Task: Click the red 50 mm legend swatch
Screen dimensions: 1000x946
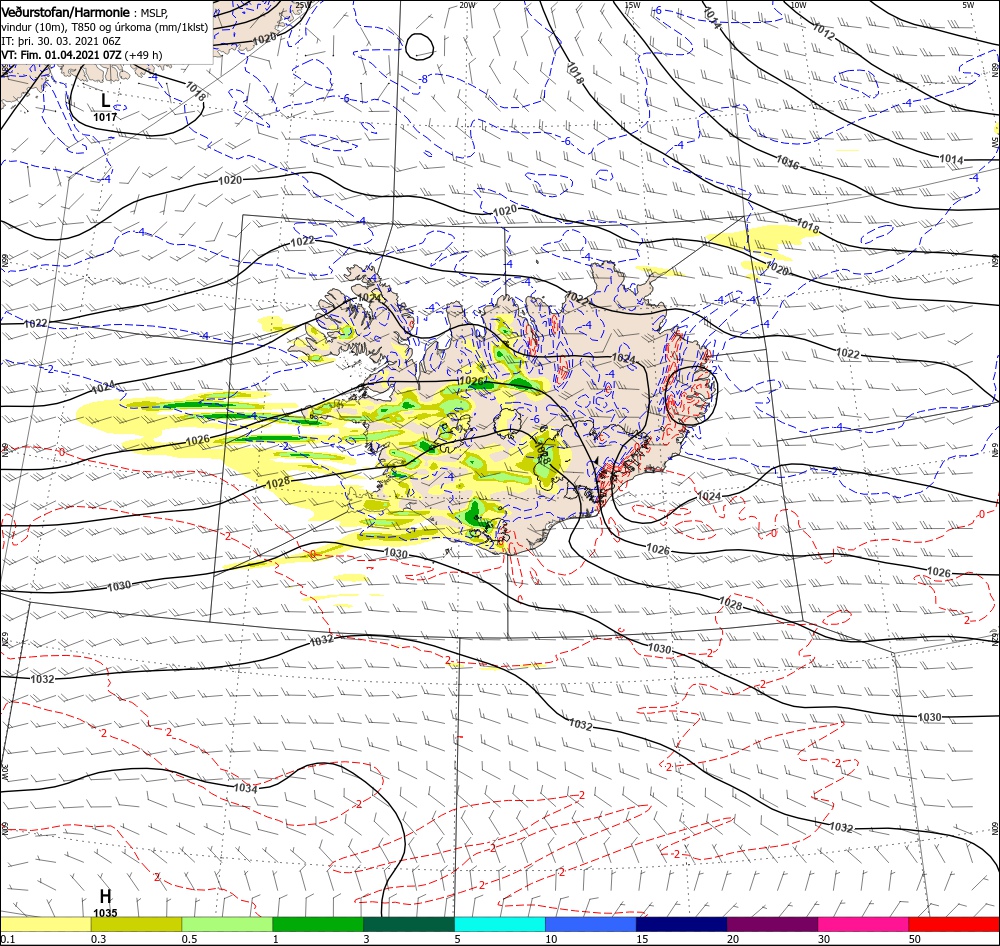Action: point(954,924)
